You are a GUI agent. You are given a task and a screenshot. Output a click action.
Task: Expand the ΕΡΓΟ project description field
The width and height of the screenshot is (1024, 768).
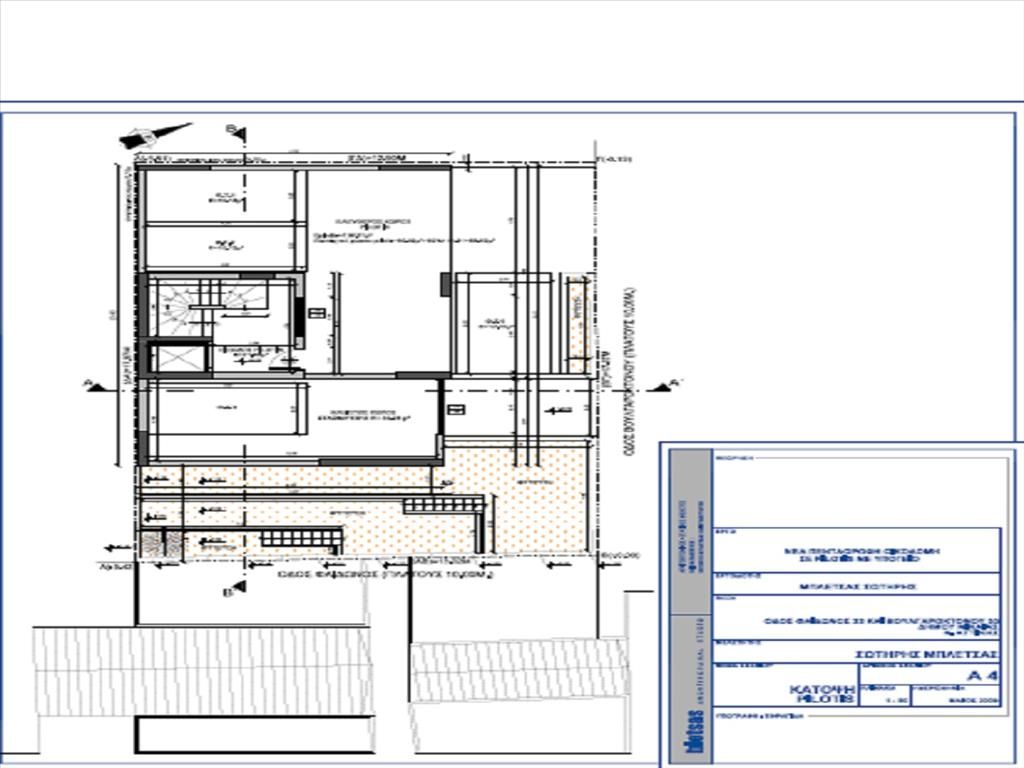[863, 553]
